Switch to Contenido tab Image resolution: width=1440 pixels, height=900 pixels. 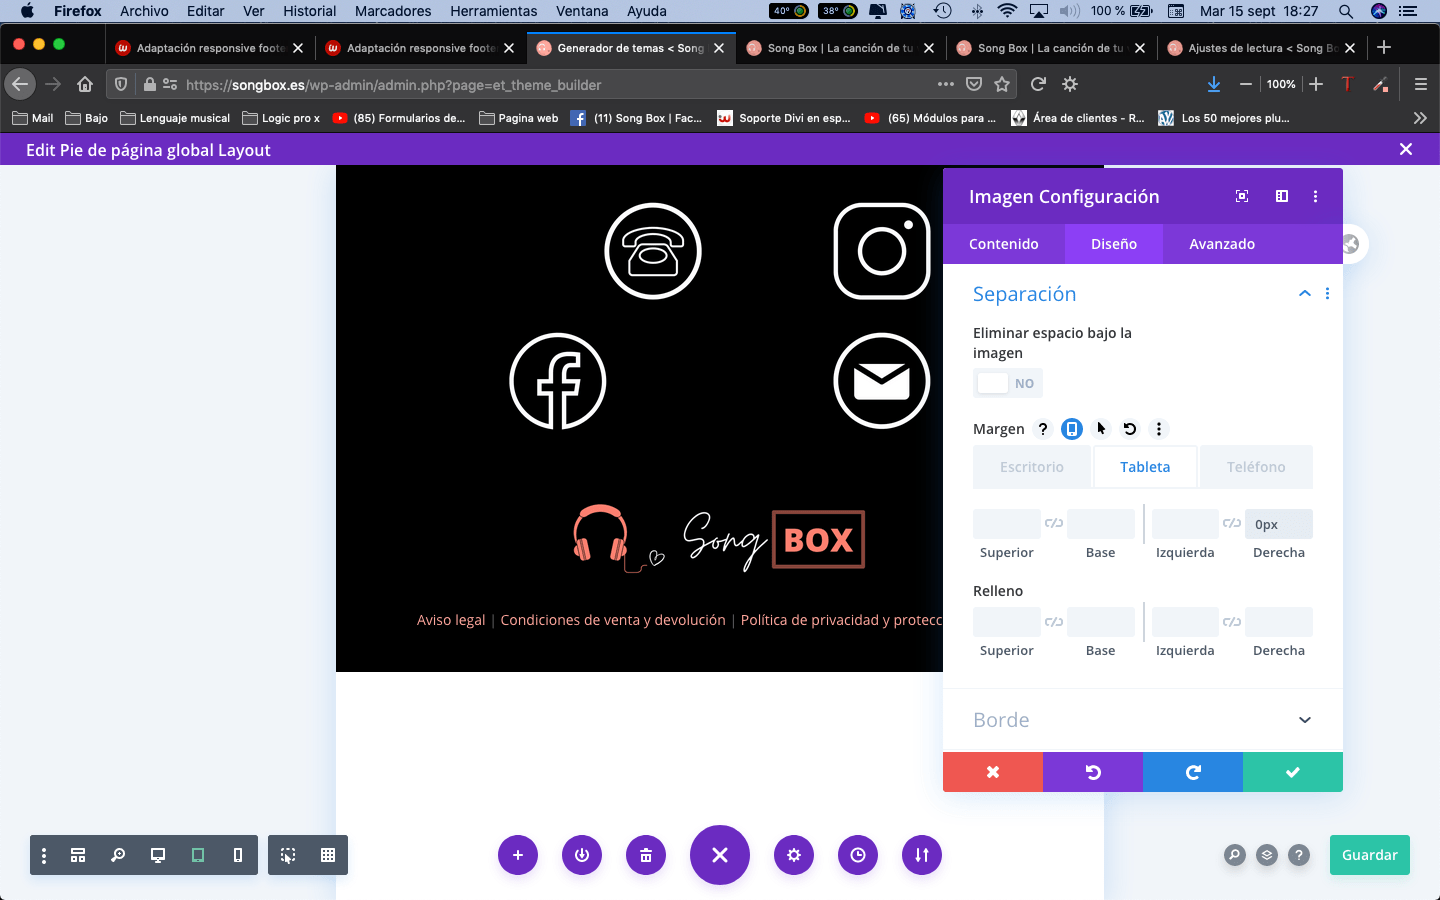coord(1004,244)
